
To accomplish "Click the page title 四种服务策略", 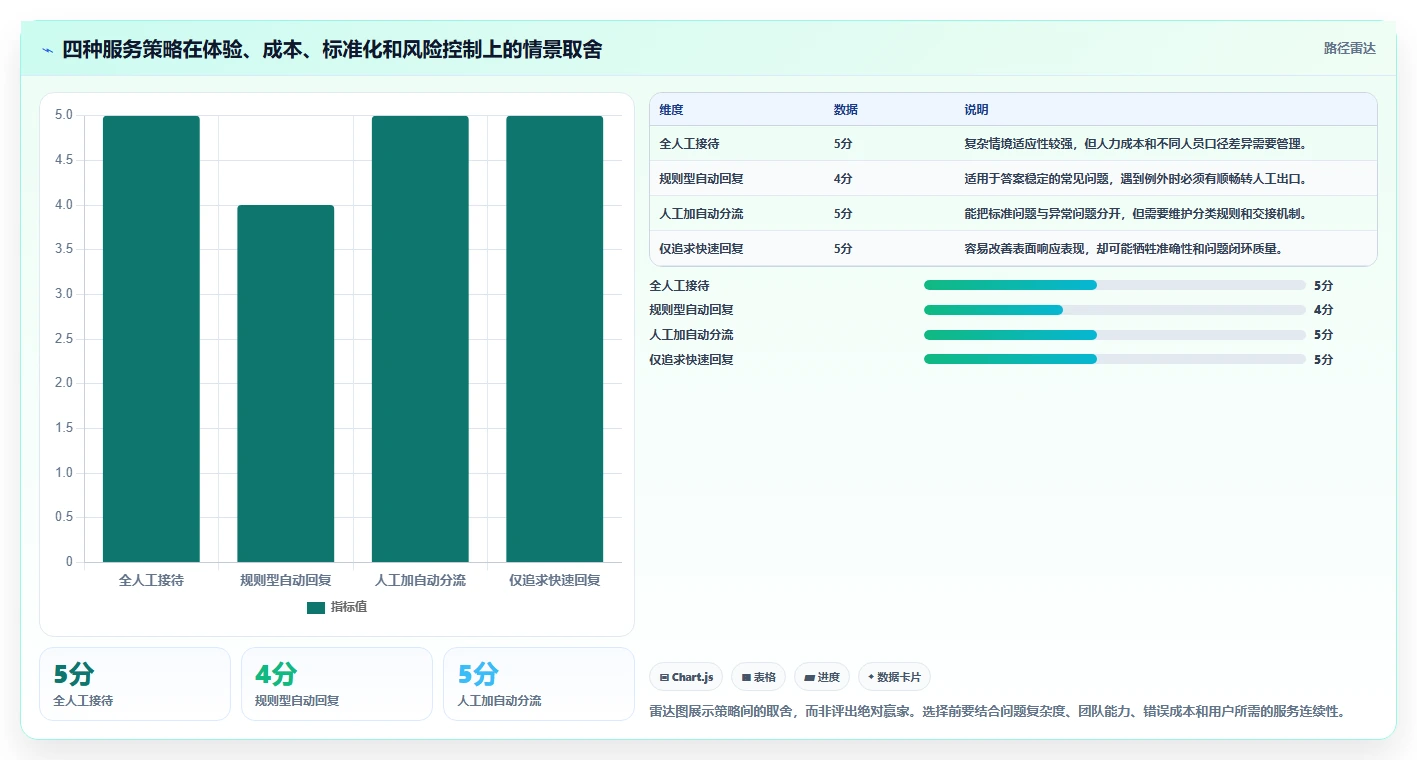I will pyautogui.click(x=332, y=49).
